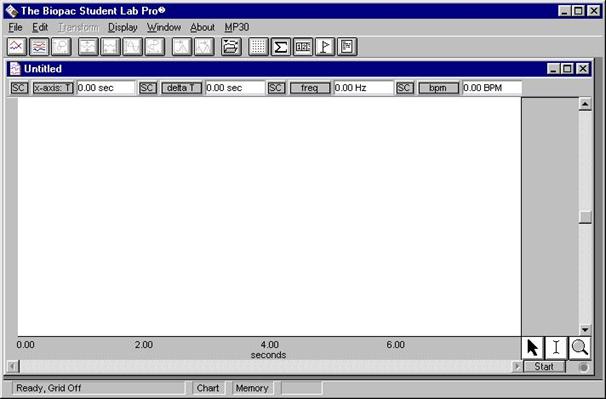Show markers using the flag icon
The image size is (606, 399).
coord(325,47)
